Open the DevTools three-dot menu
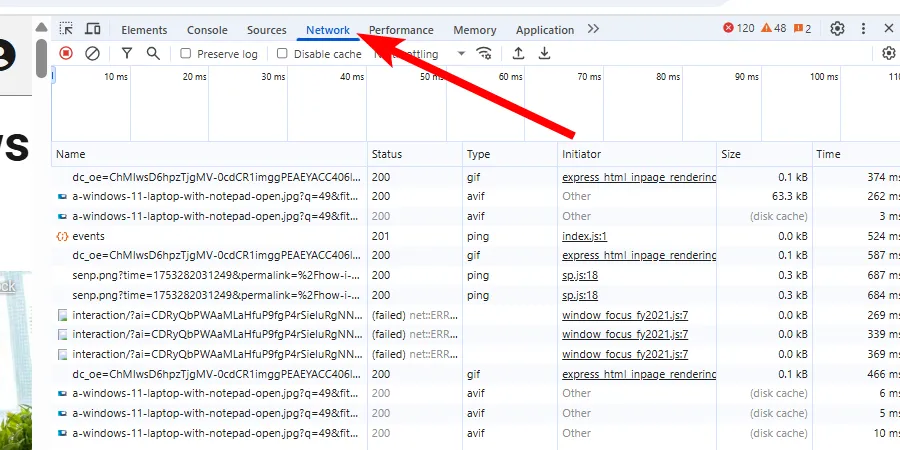Viewport: 900px width, 450px height. coord(863,28)
